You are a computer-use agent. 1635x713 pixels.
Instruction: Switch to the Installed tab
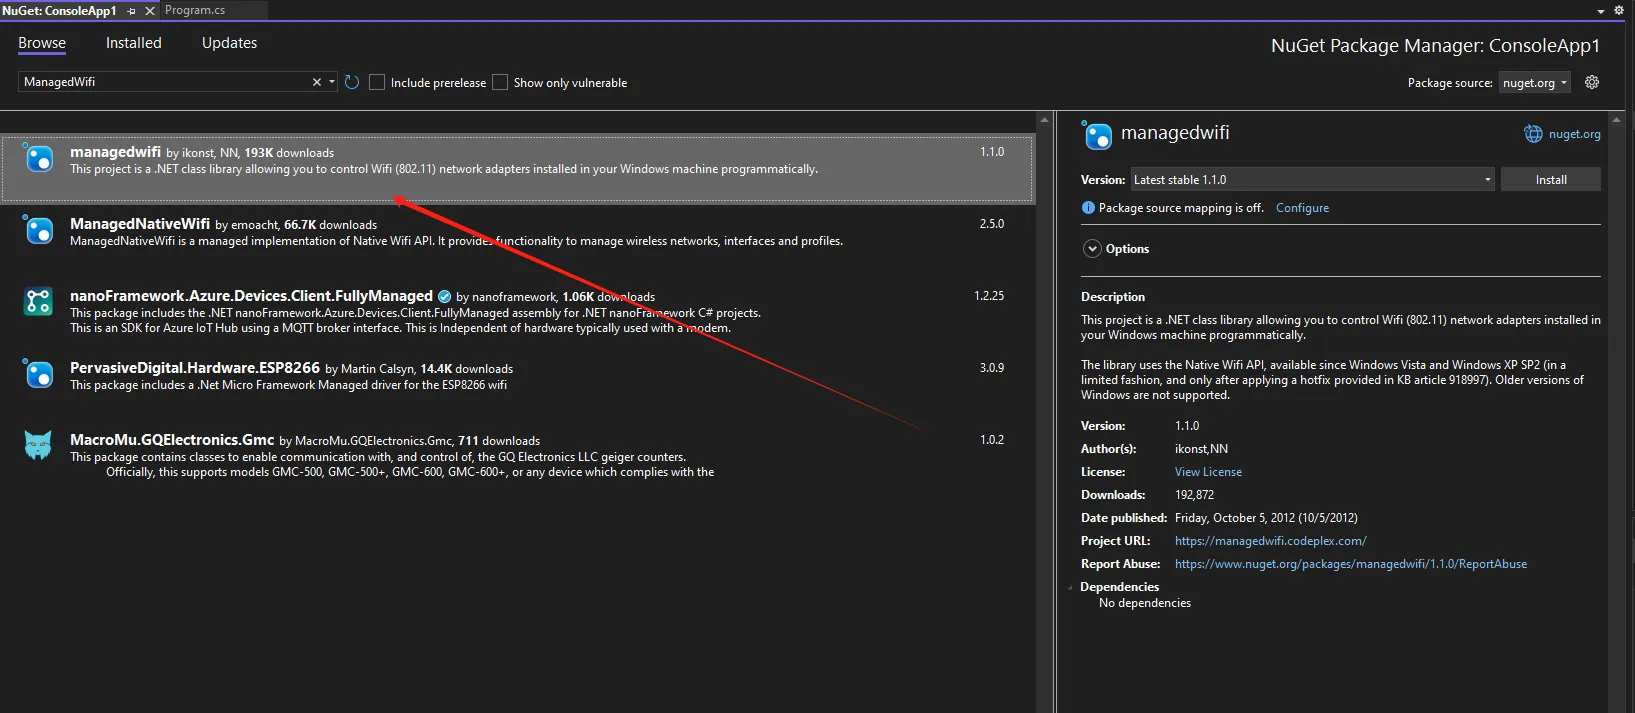pos(134,43)
